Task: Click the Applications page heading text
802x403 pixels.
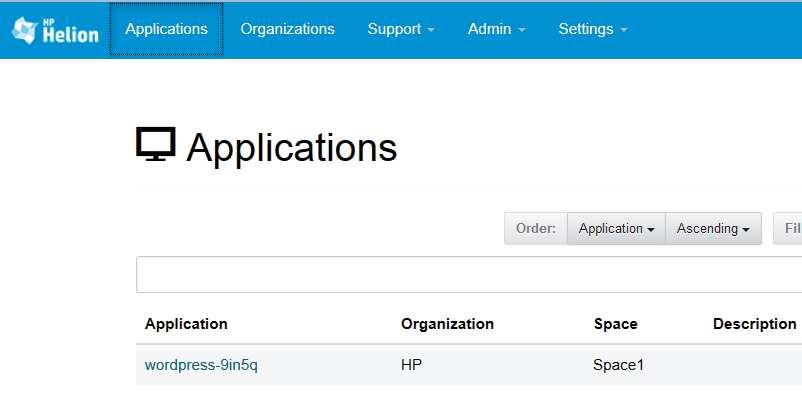Action: coord(292,148)
